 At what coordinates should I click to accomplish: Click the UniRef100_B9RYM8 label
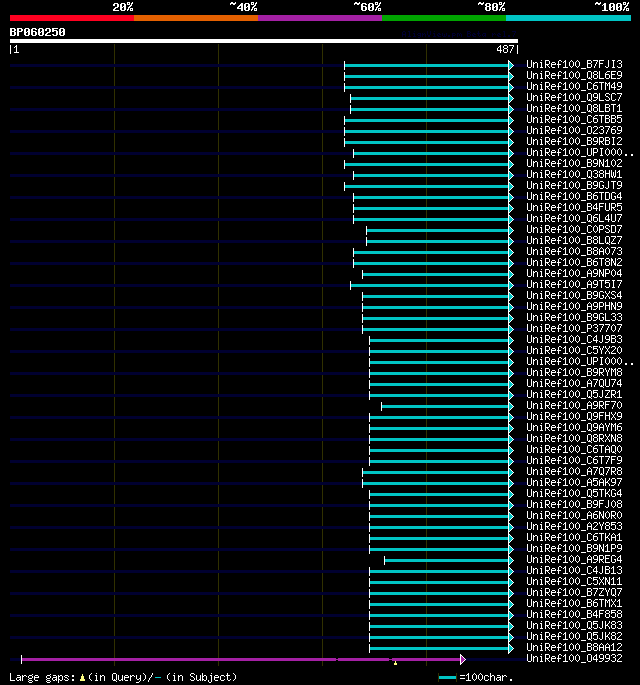[574, 373]
